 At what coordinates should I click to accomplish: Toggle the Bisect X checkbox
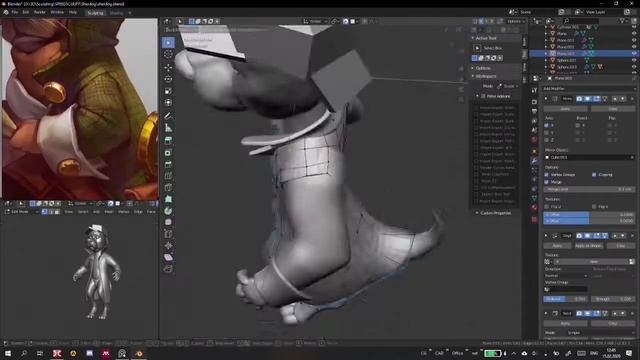(x=578, y=125)
